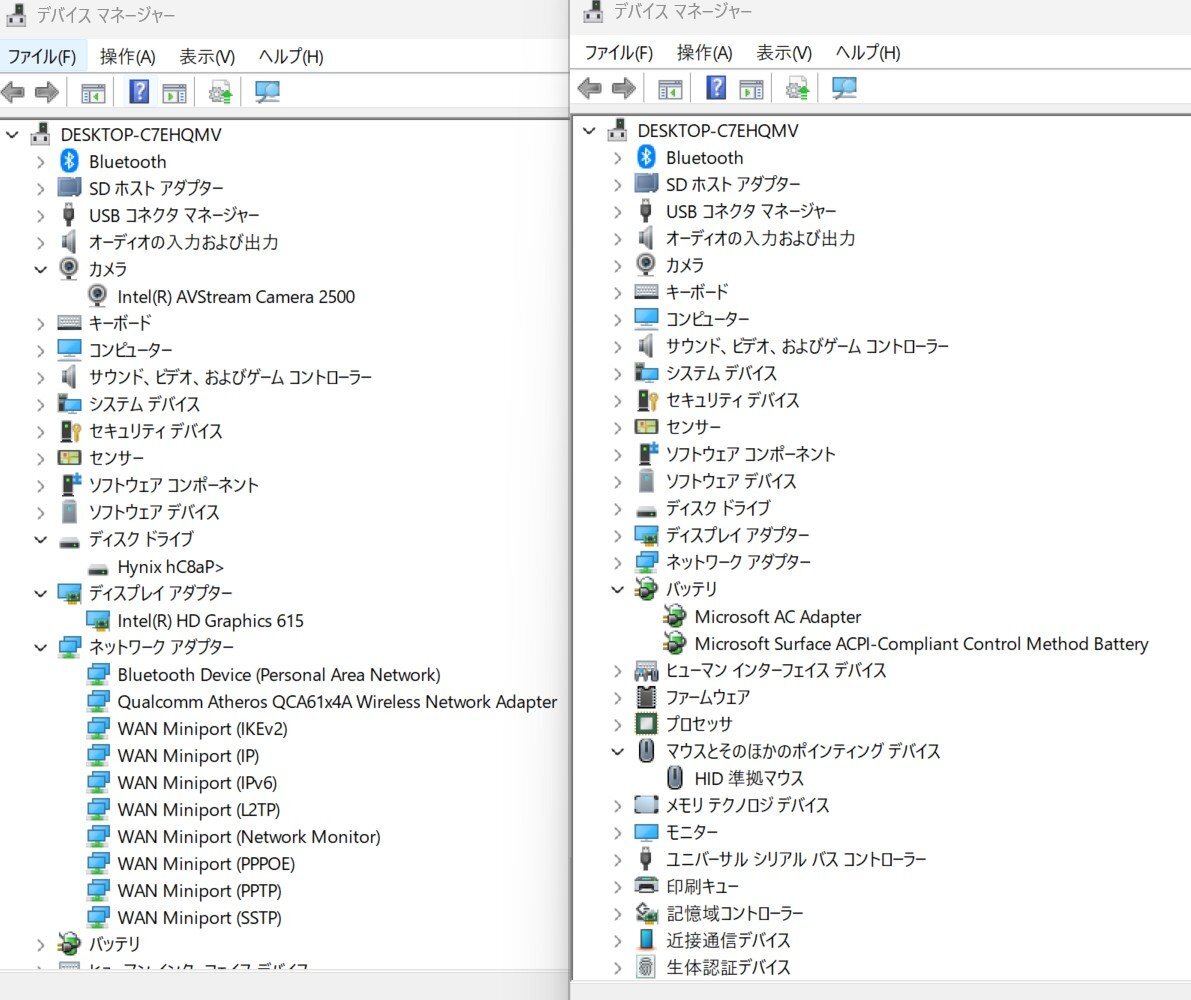Click show/hide console tree icon in right window
Viewport: 1191px width, 1000px height.
tap(670, 90)
